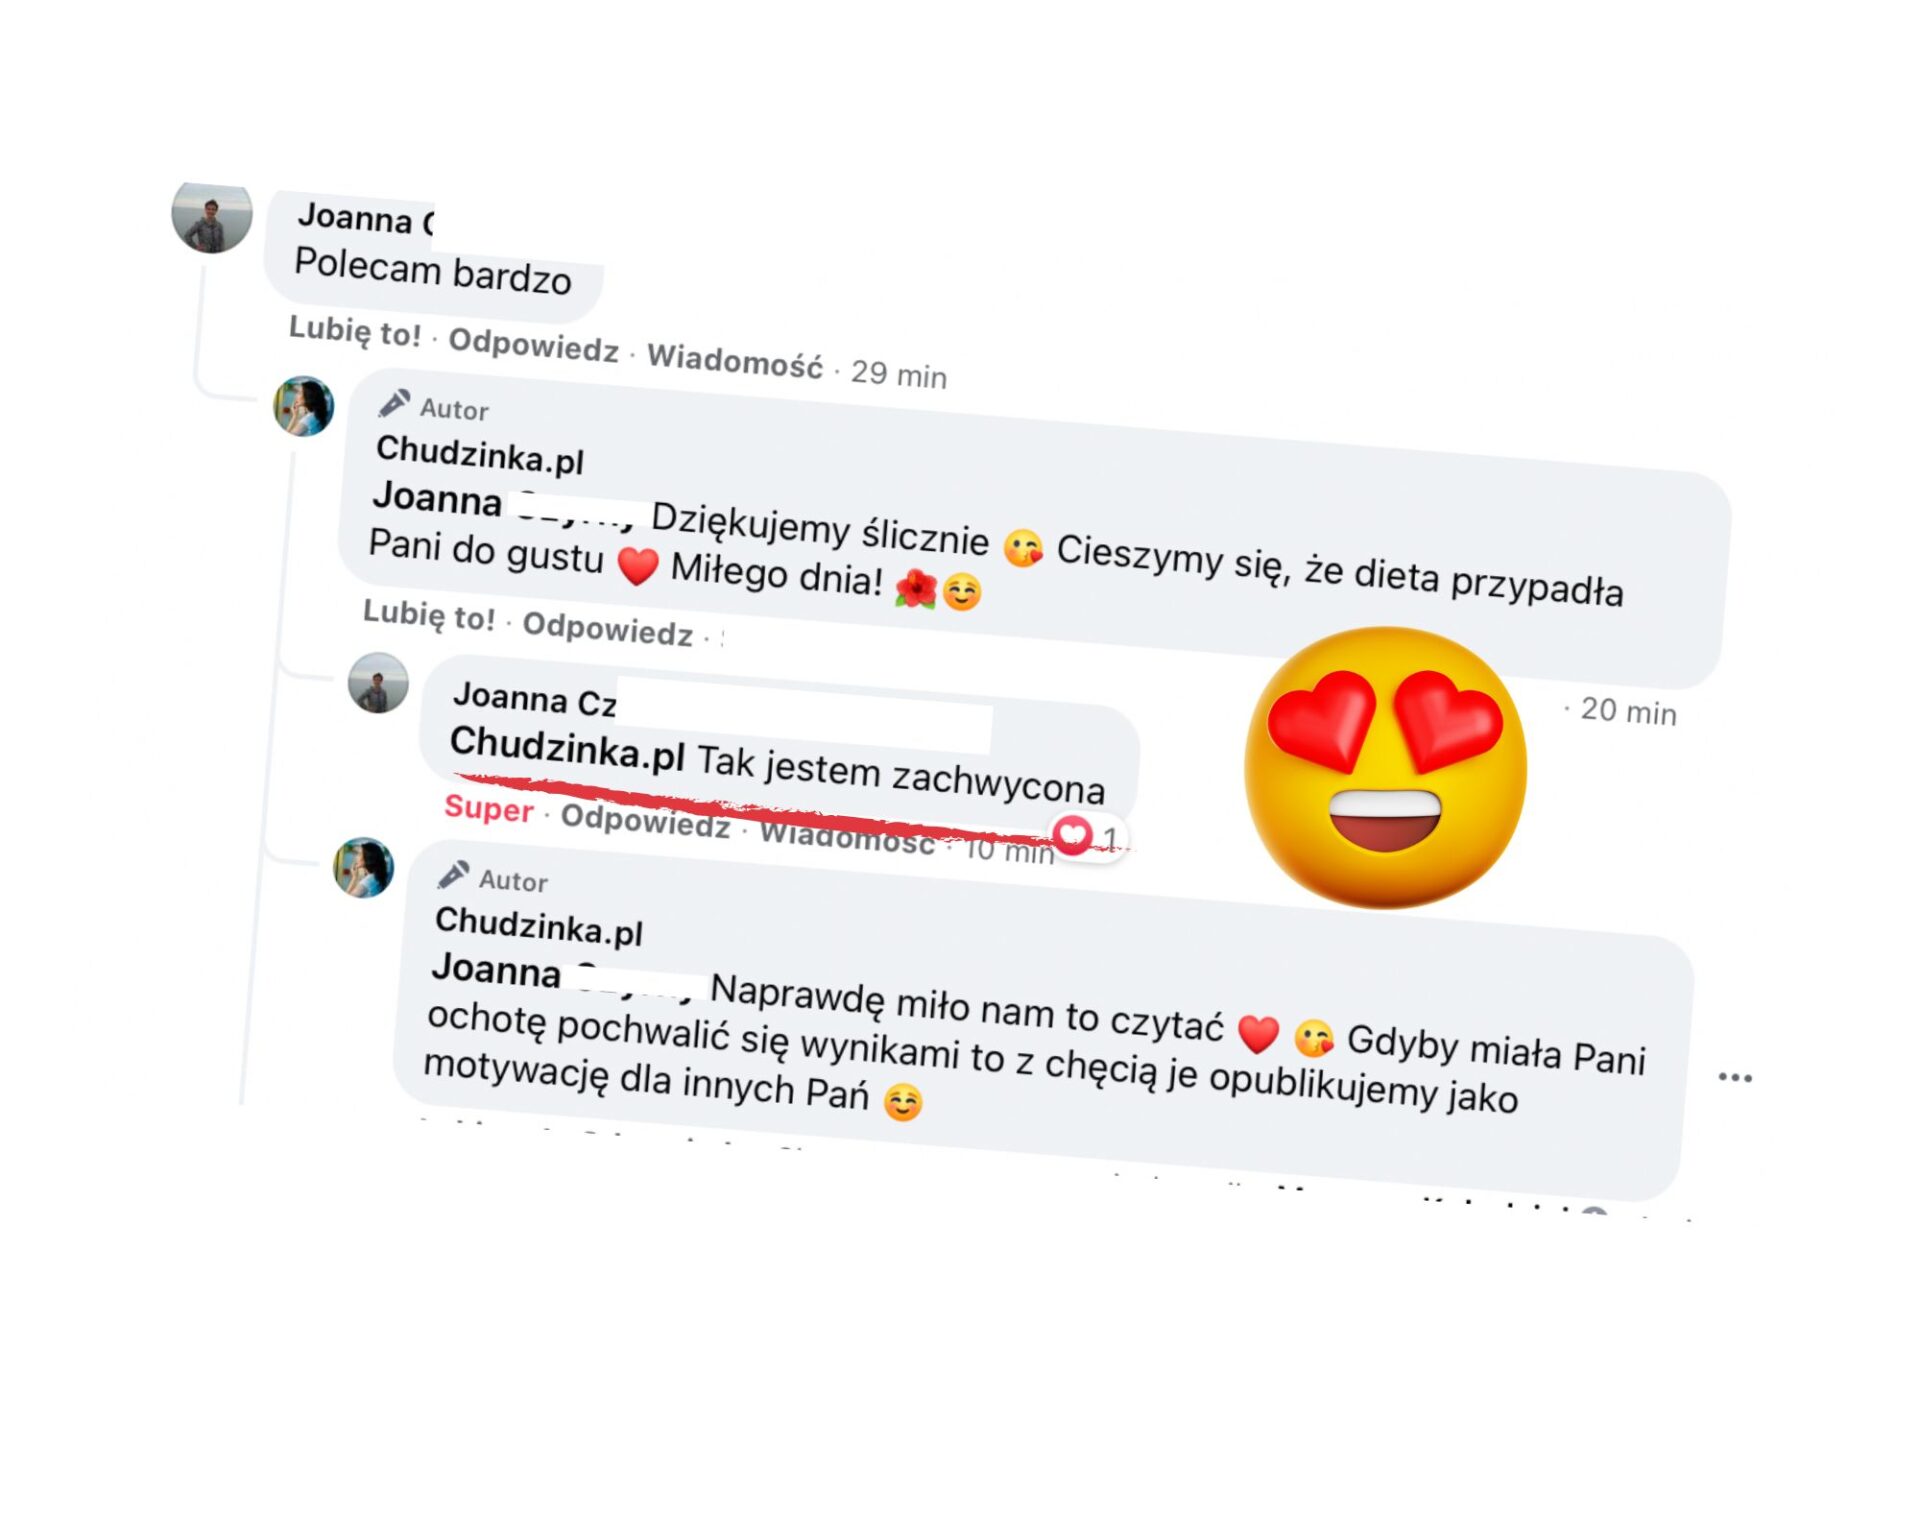1920x1536 pixels.
Task: Click 'Odpowiedz' under Polecam bardzo comment
Action: click(534, 345)
